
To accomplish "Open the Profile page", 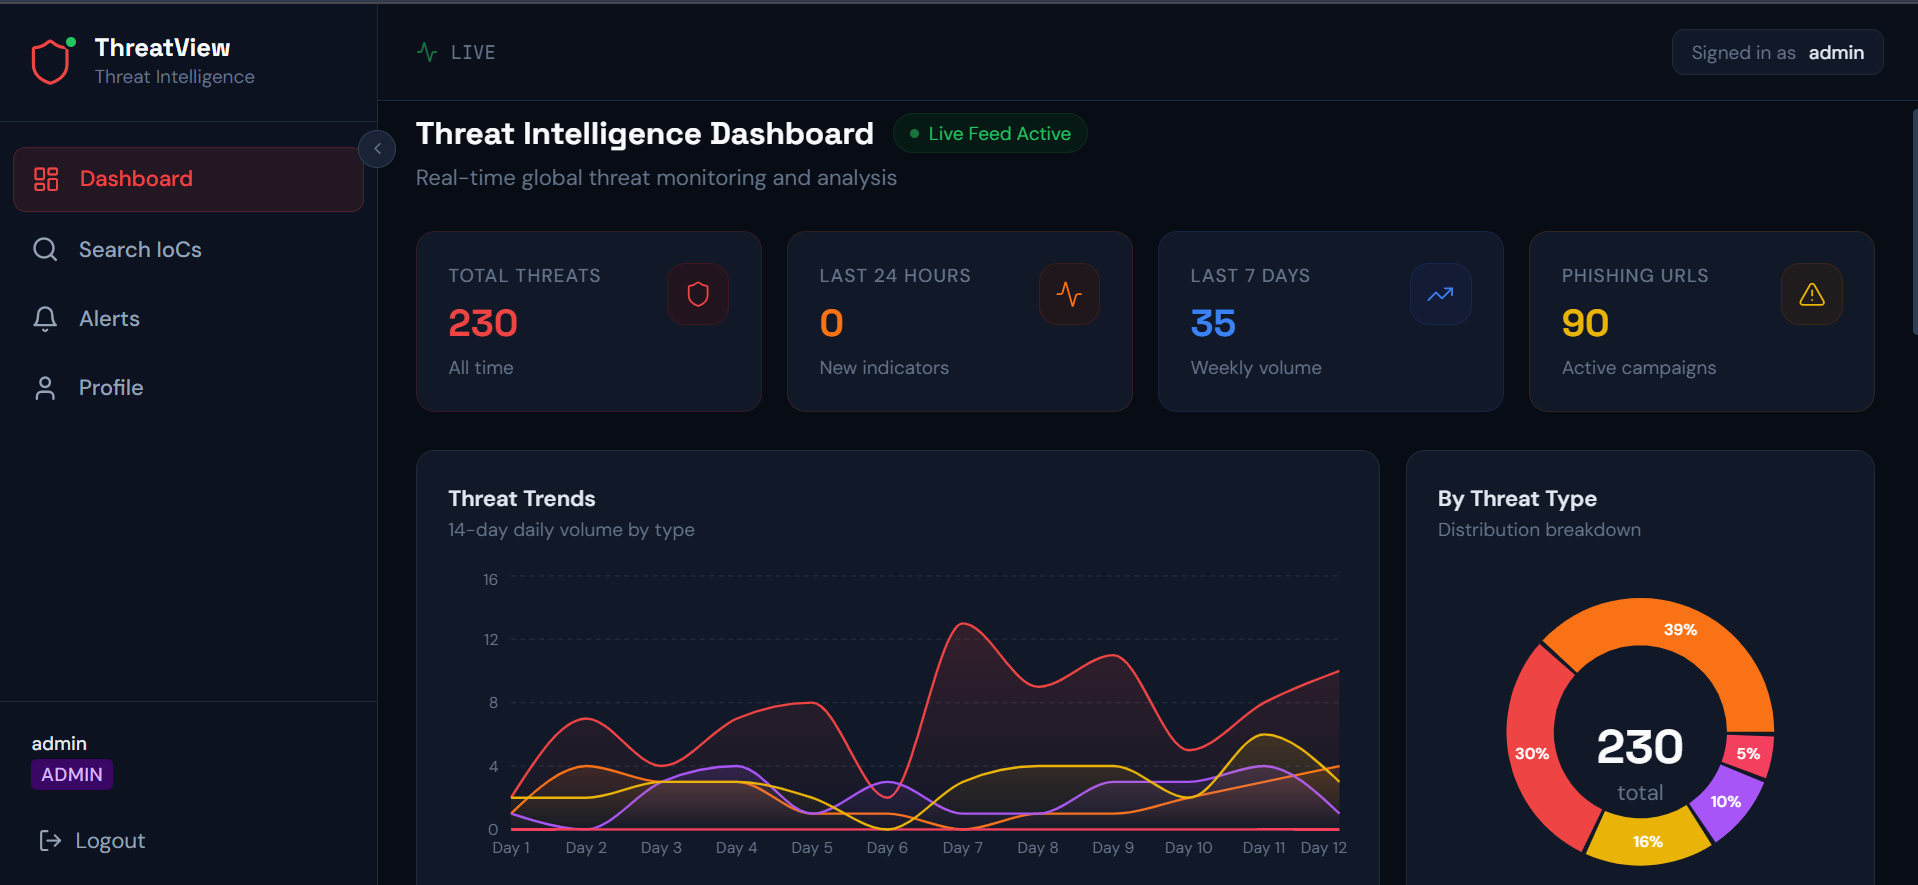I will coord(188,387).
